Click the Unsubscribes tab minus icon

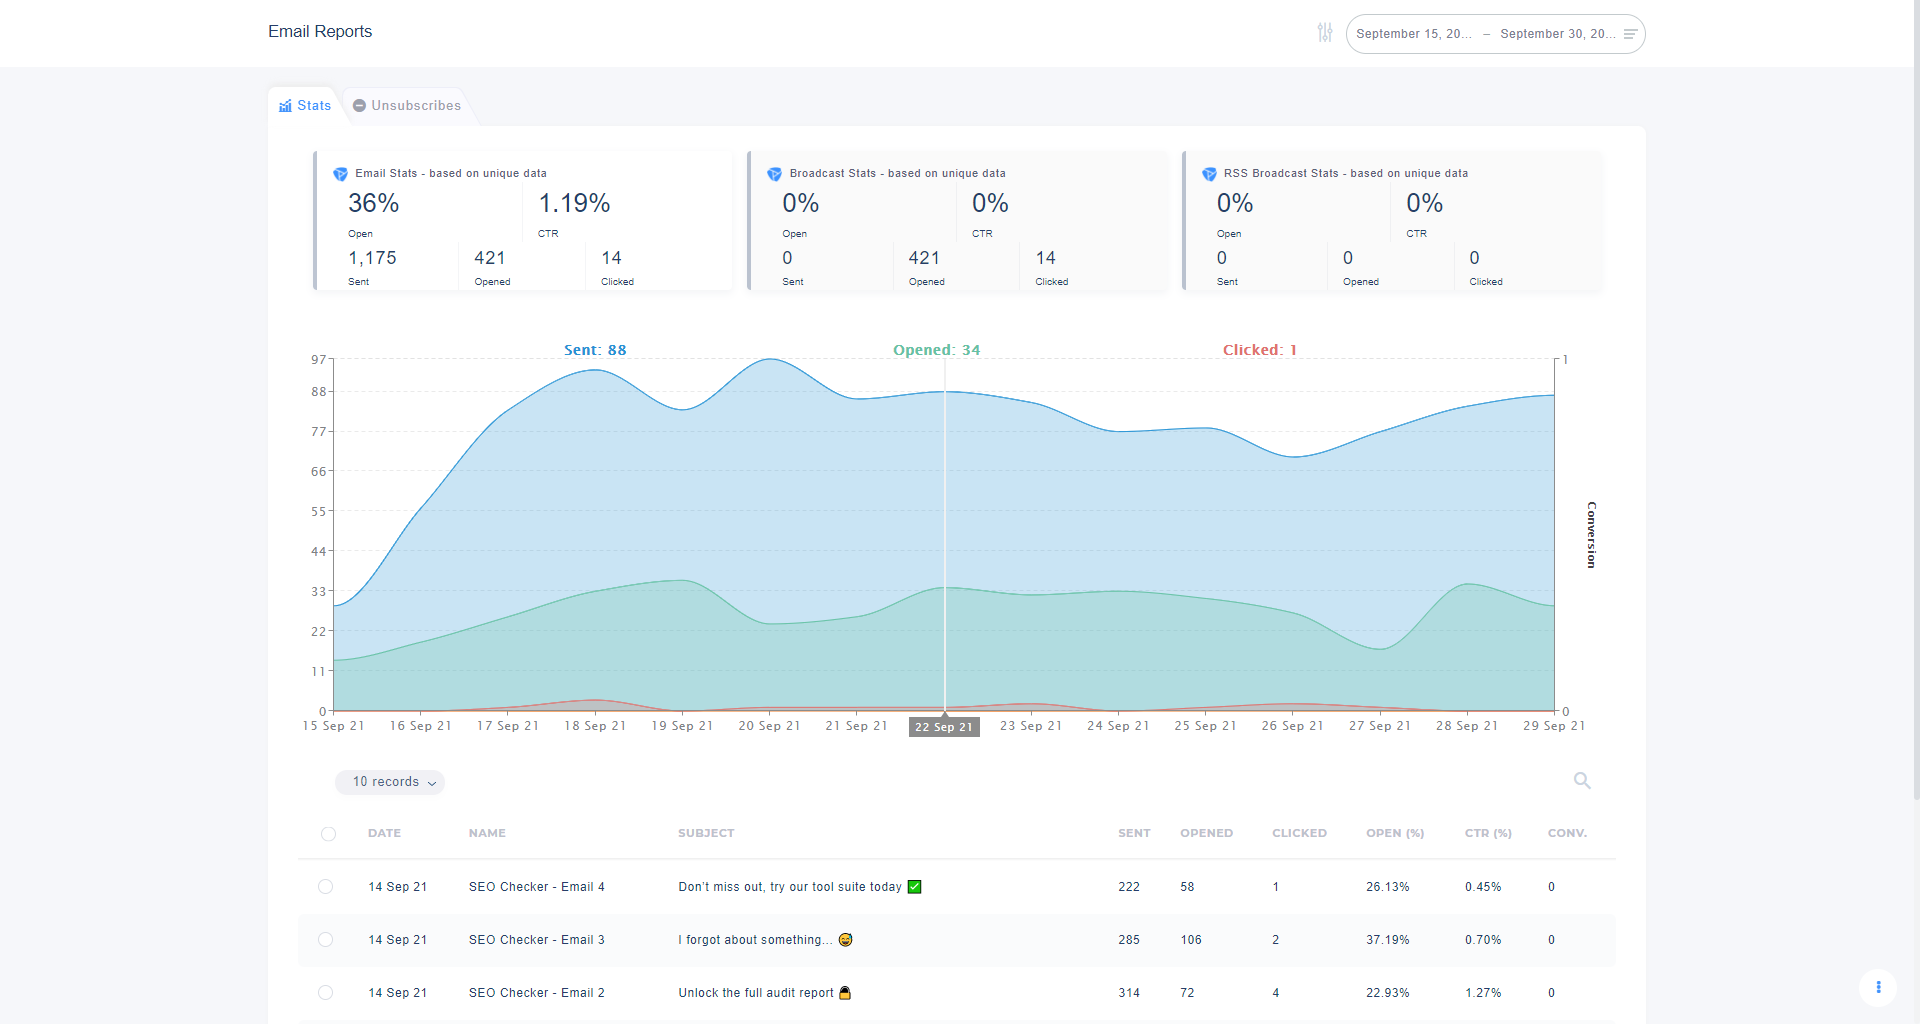359,105
